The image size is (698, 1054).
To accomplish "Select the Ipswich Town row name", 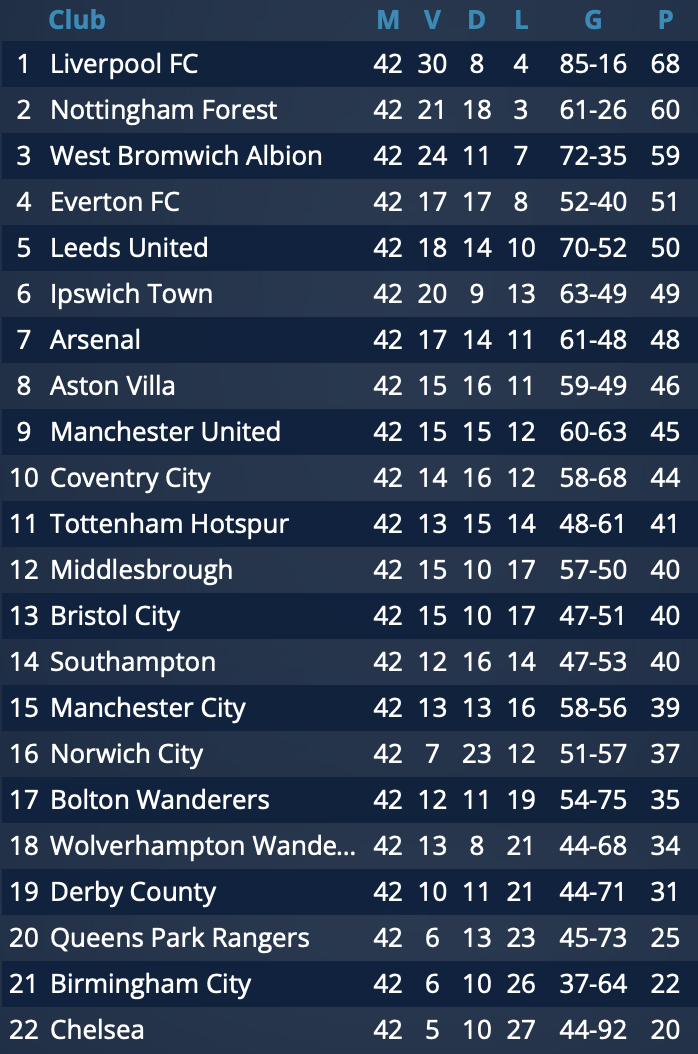I will tap(131, 294).
